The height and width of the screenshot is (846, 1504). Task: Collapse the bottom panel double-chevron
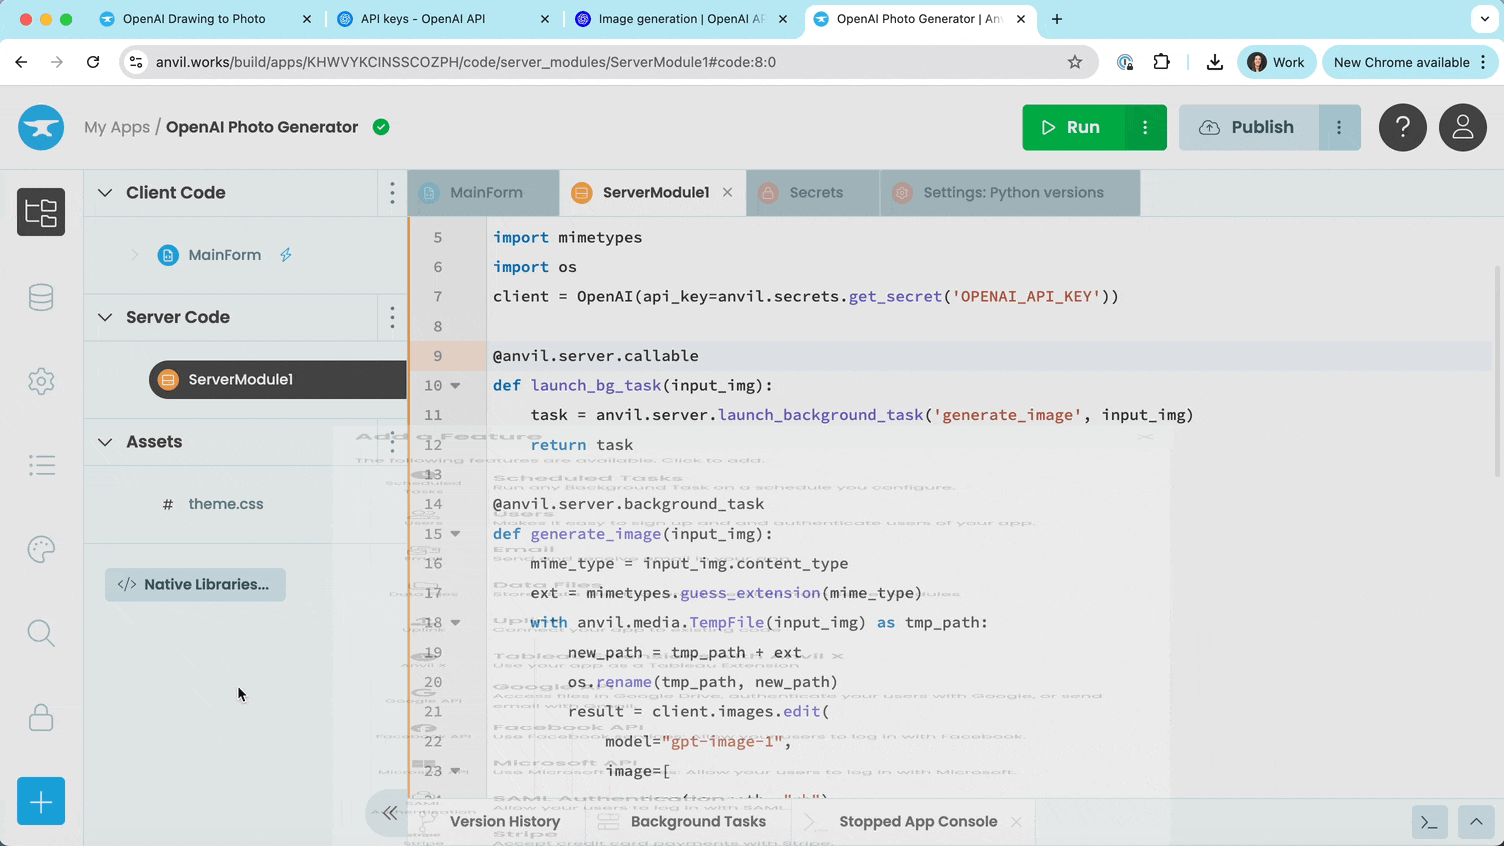click(389, 813)
